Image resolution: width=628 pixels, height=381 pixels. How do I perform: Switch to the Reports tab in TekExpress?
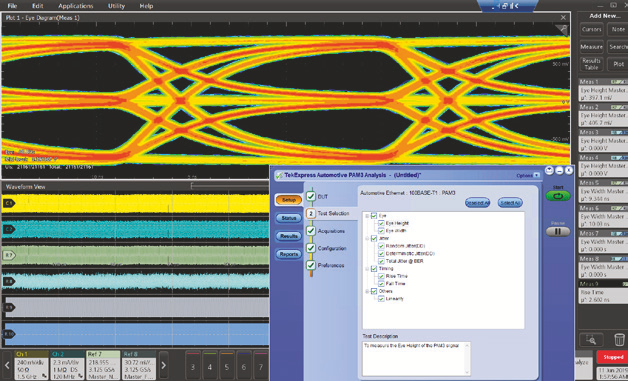point(289,254)
